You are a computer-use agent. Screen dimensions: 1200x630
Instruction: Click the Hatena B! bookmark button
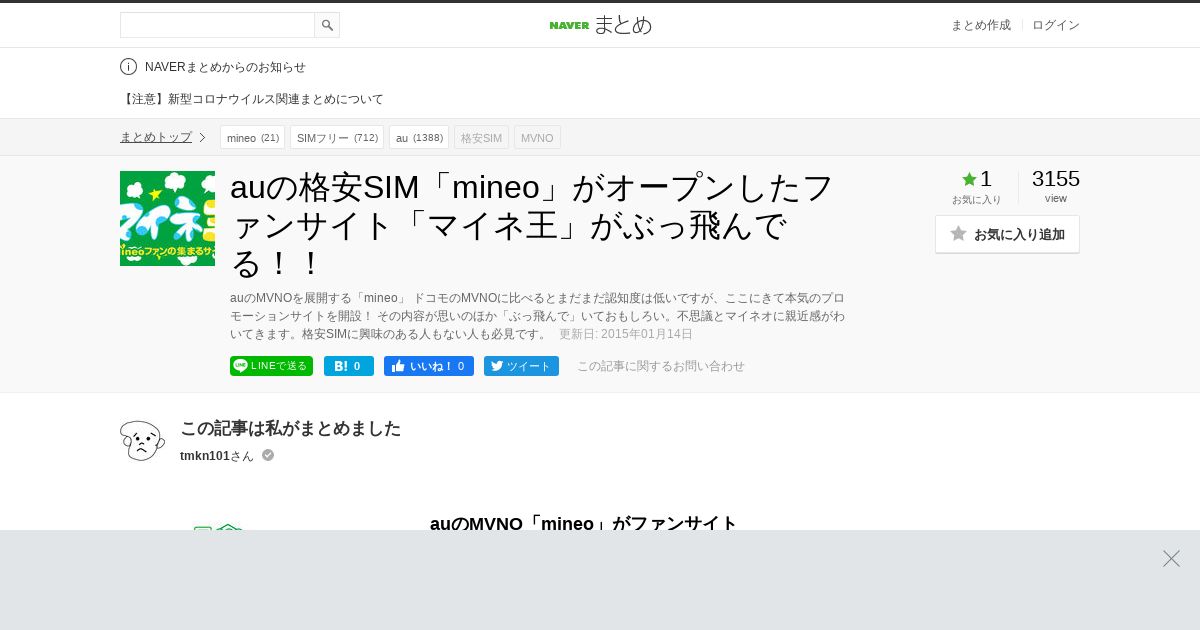click(x=349, y=366)
